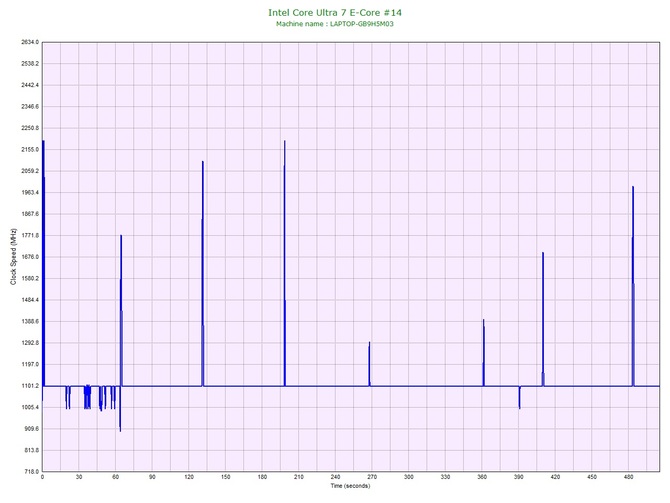Image resolution: width=670 pixels, height=503 pixels.
Task: Click the 450 seconds x-axis tick label
Action: coord(592,477)
